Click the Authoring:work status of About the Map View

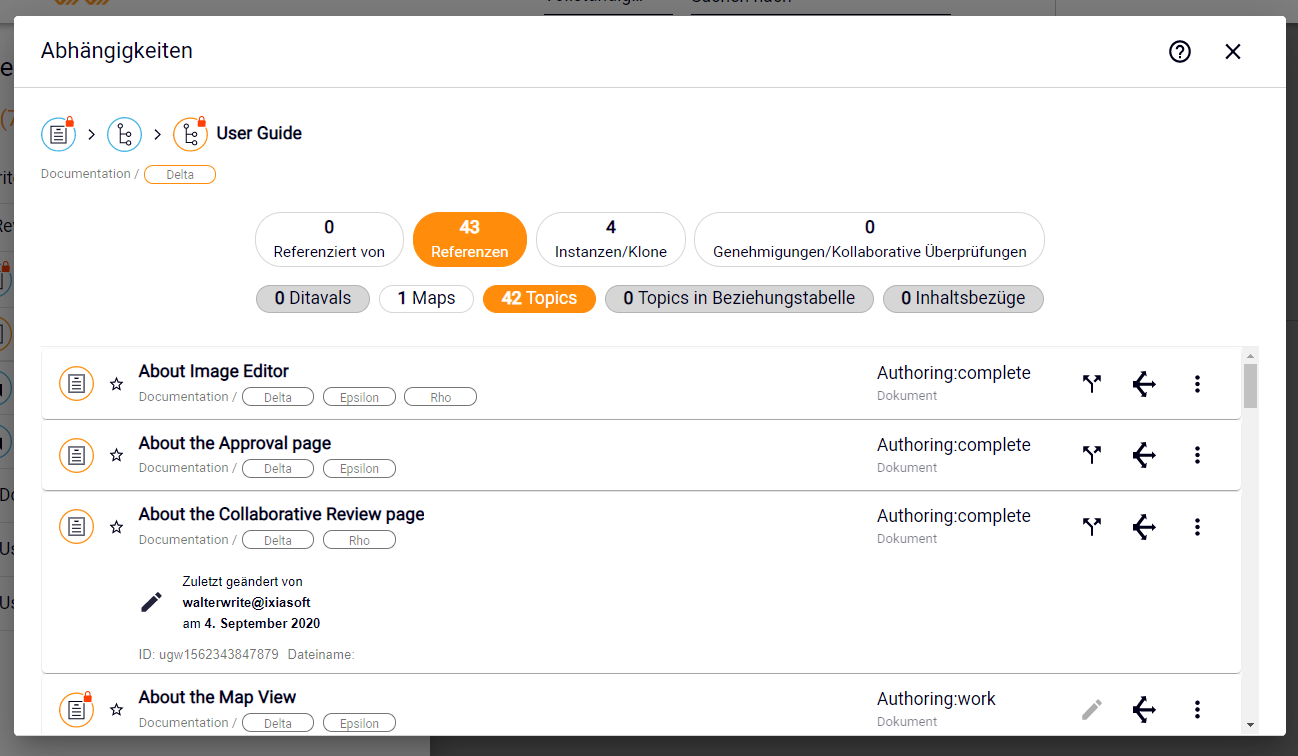pos(936,699)
